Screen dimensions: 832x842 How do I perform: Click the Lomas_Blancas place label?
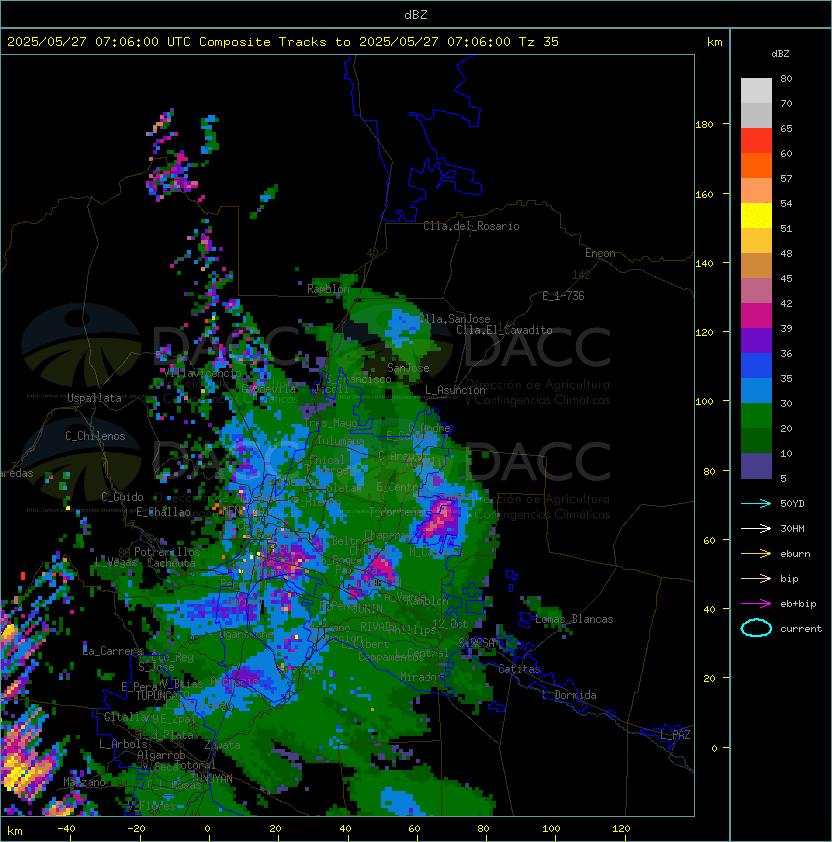pyautogui.click(x=574, y=619)
